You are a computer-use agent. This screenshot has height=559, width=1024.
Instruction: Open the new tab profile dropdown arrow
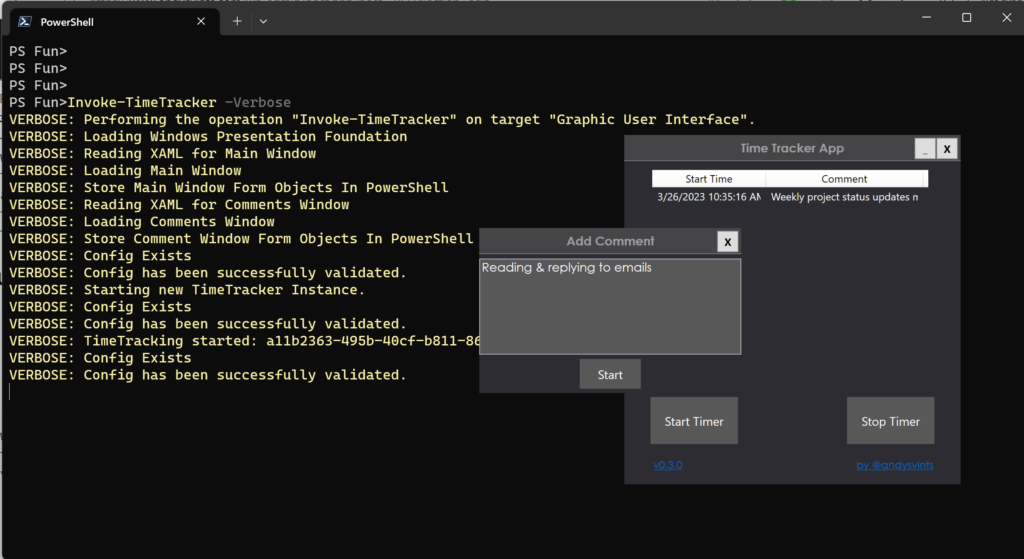click(x=263, y=22)
